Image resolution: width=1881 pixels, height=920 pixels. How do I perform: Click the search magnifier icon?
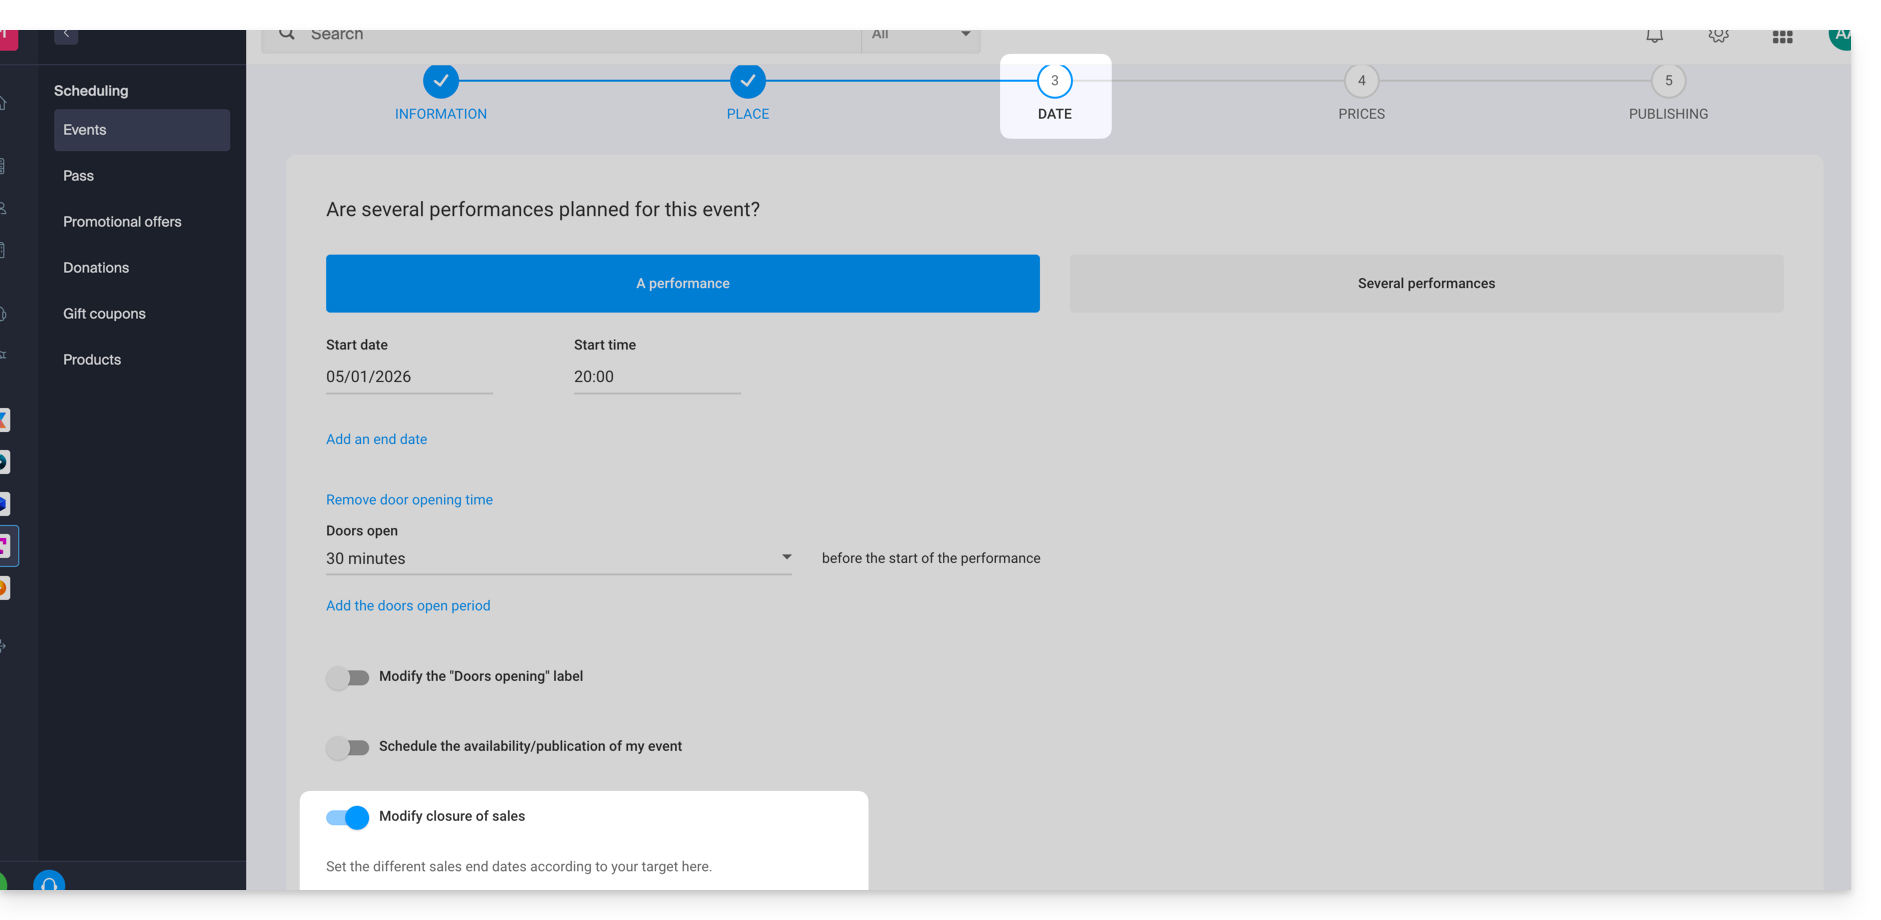[287, 34]
